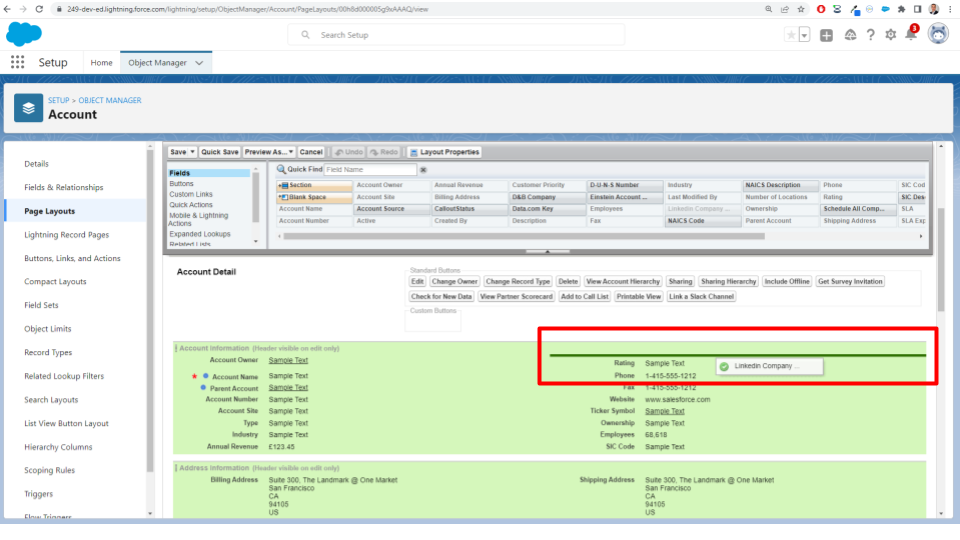The height and width of the screenshot is (540, 960).
Task: Click the browser address bar URL
Action: click(248, 9)
